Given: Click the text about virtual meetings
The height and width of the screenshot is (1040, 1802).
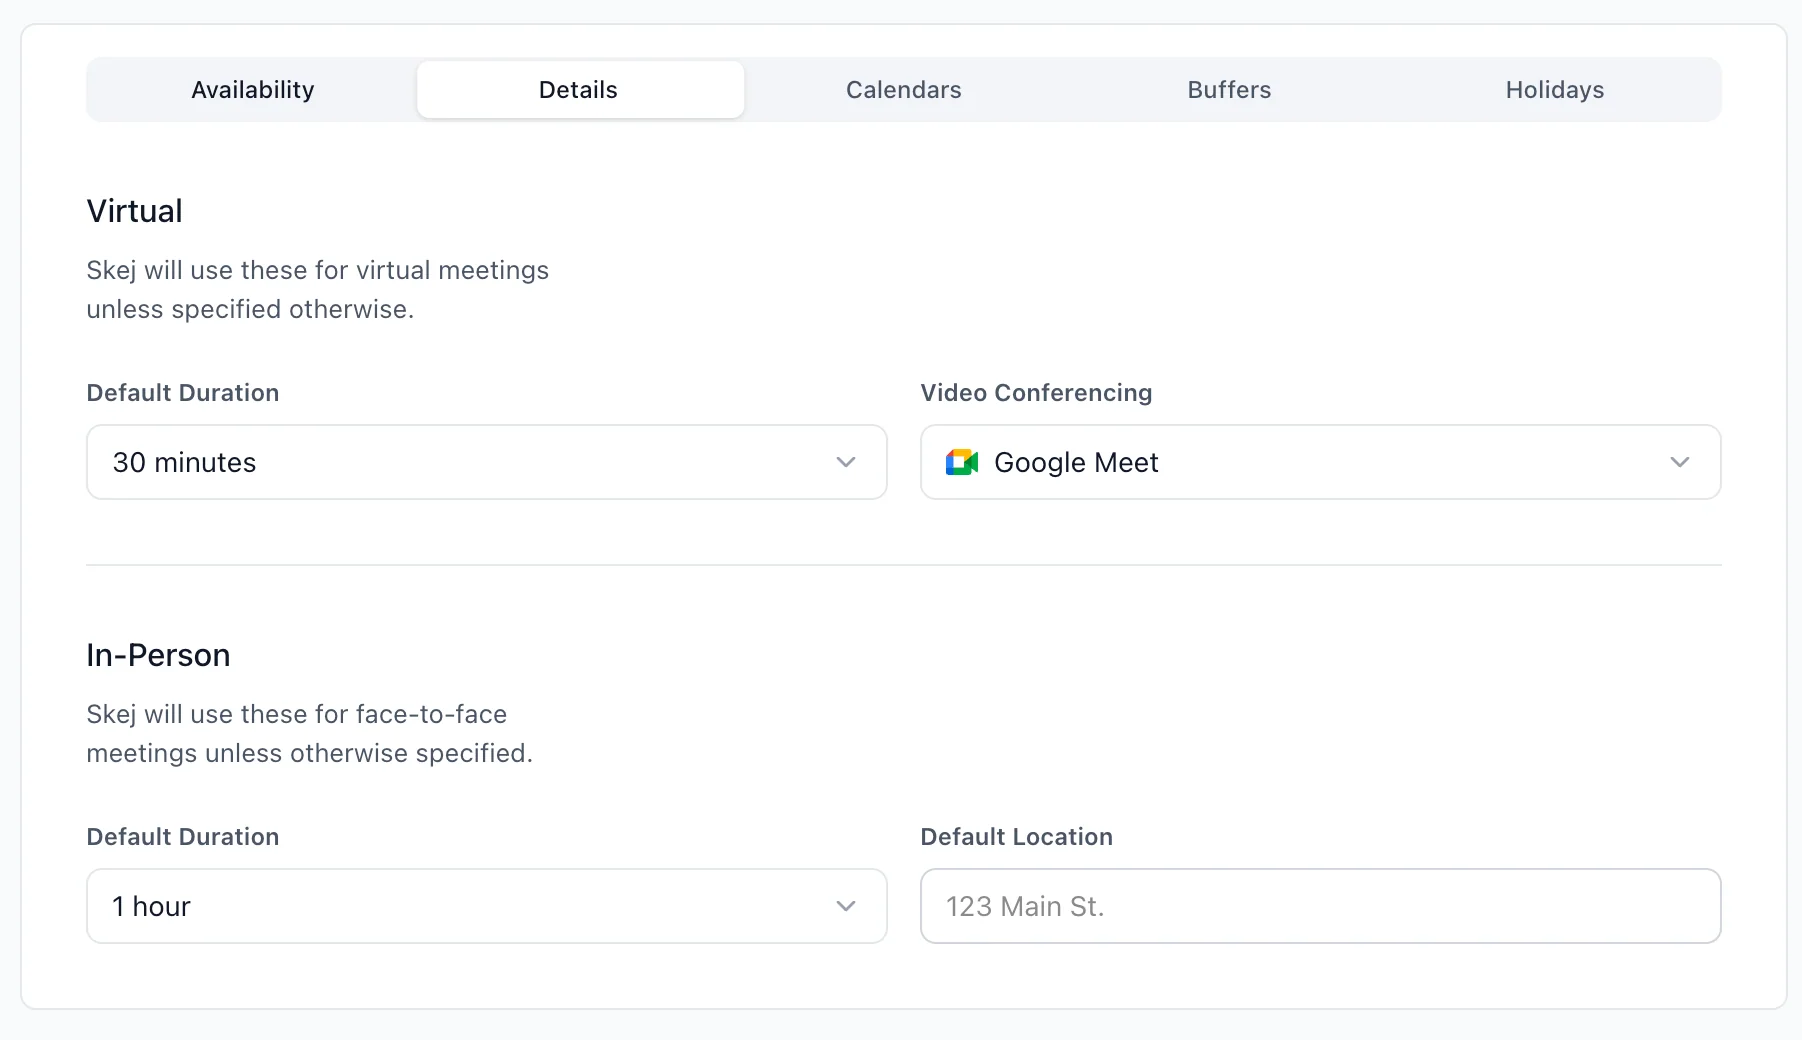Looking at the screenshot, I should point(318,290).
